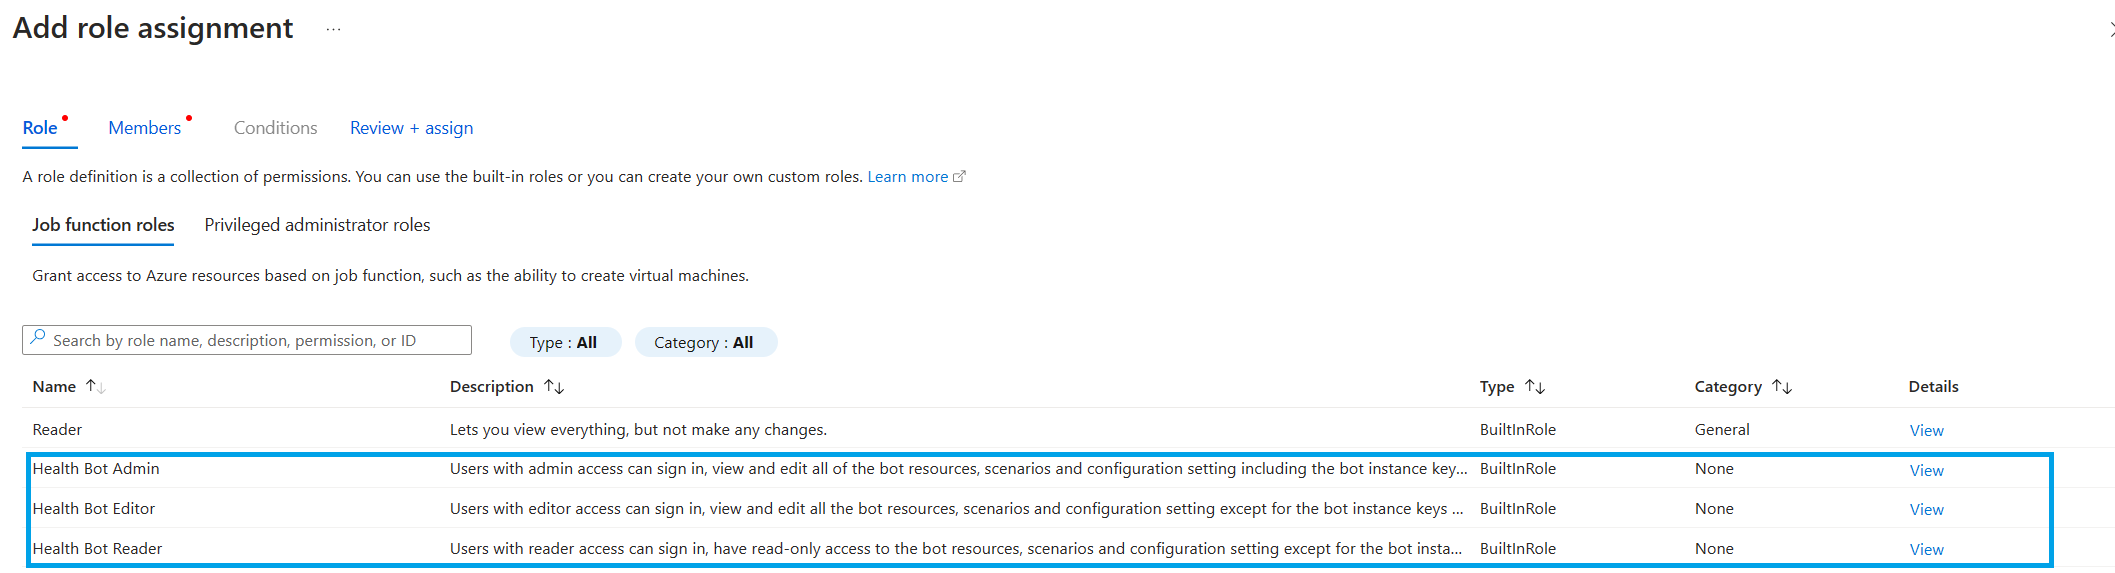The height and width of the screenshot is (573, 2115).
Task: Sort by Type column arrows
Action: (x=1535, y=387)
